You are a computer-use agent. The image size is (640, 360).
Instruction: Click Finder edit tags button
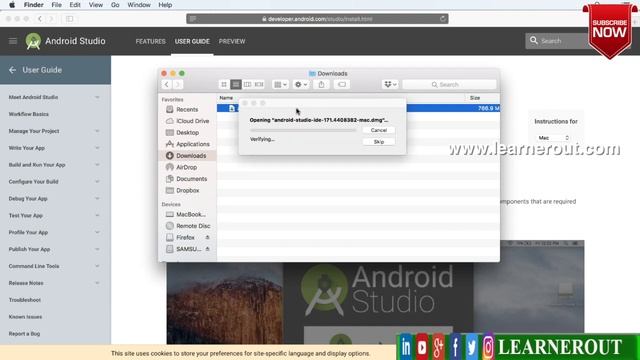(342, 84)
